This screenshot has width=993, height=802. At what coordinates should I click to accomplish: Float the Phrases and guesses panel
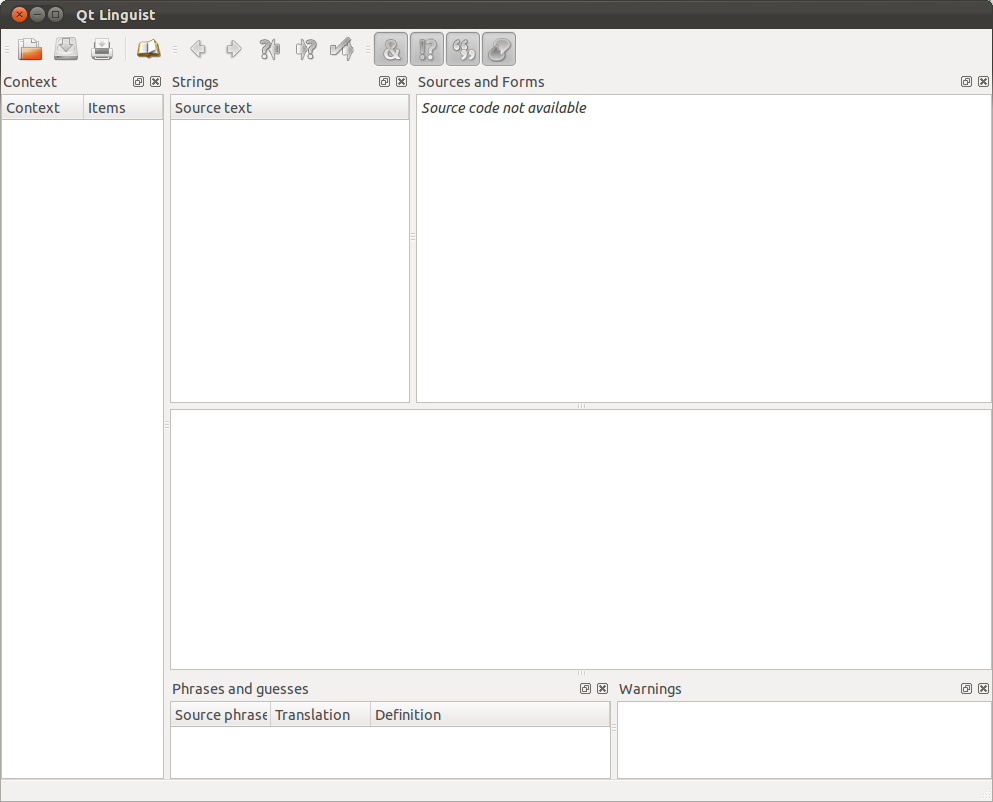pyautogui.click(x=585, y=689)
